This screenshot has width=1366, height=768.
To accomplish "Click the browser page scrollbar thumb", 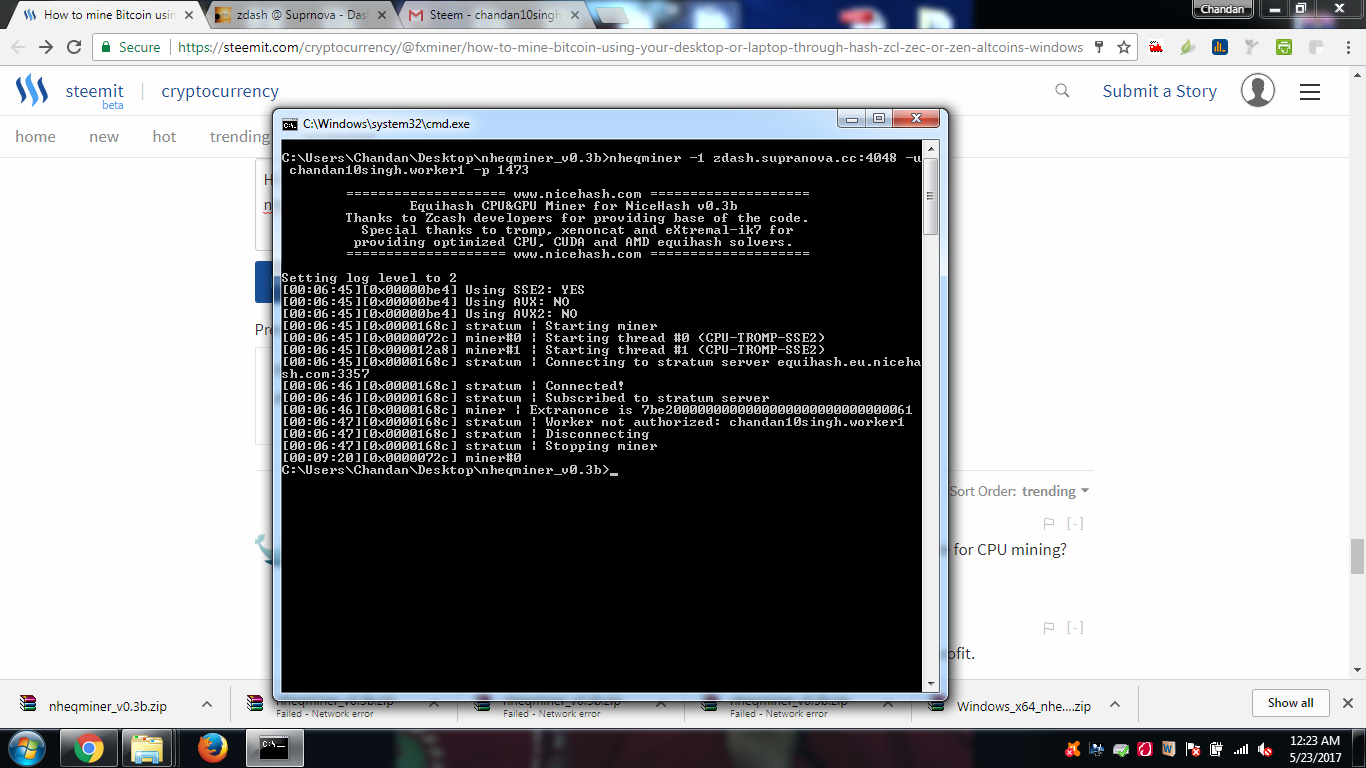I will click(1357, 557).
